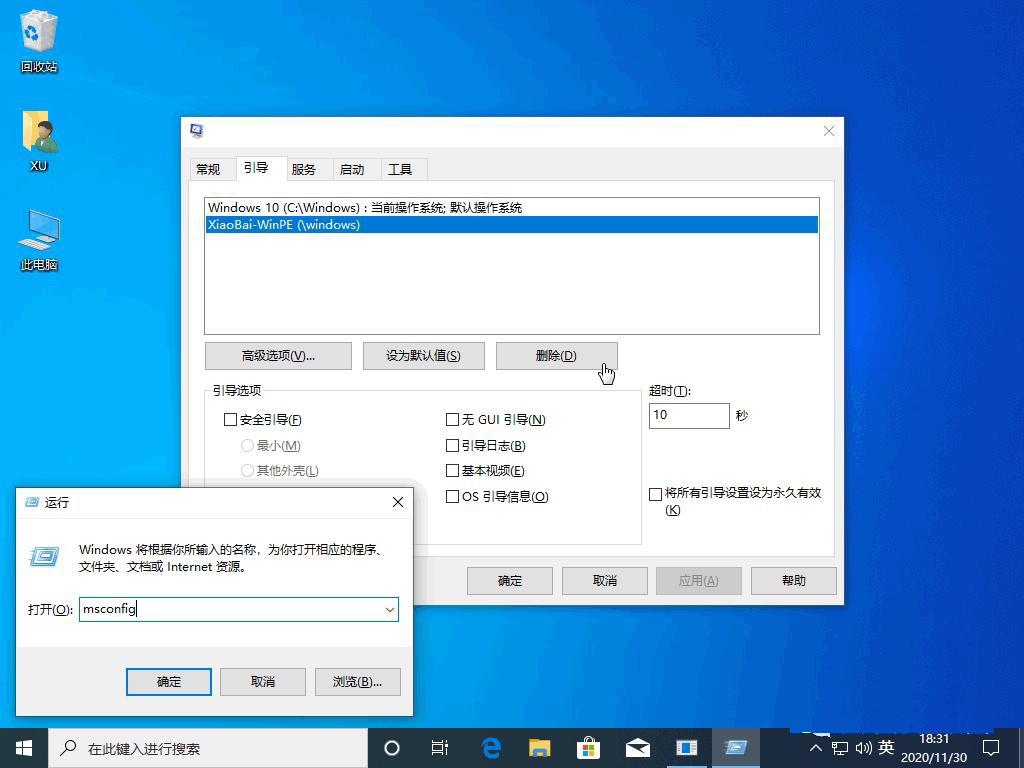Open the Recycle Bin desktop icon
The width and height of the screenshot is (1024, 768).
coord(39,40)
